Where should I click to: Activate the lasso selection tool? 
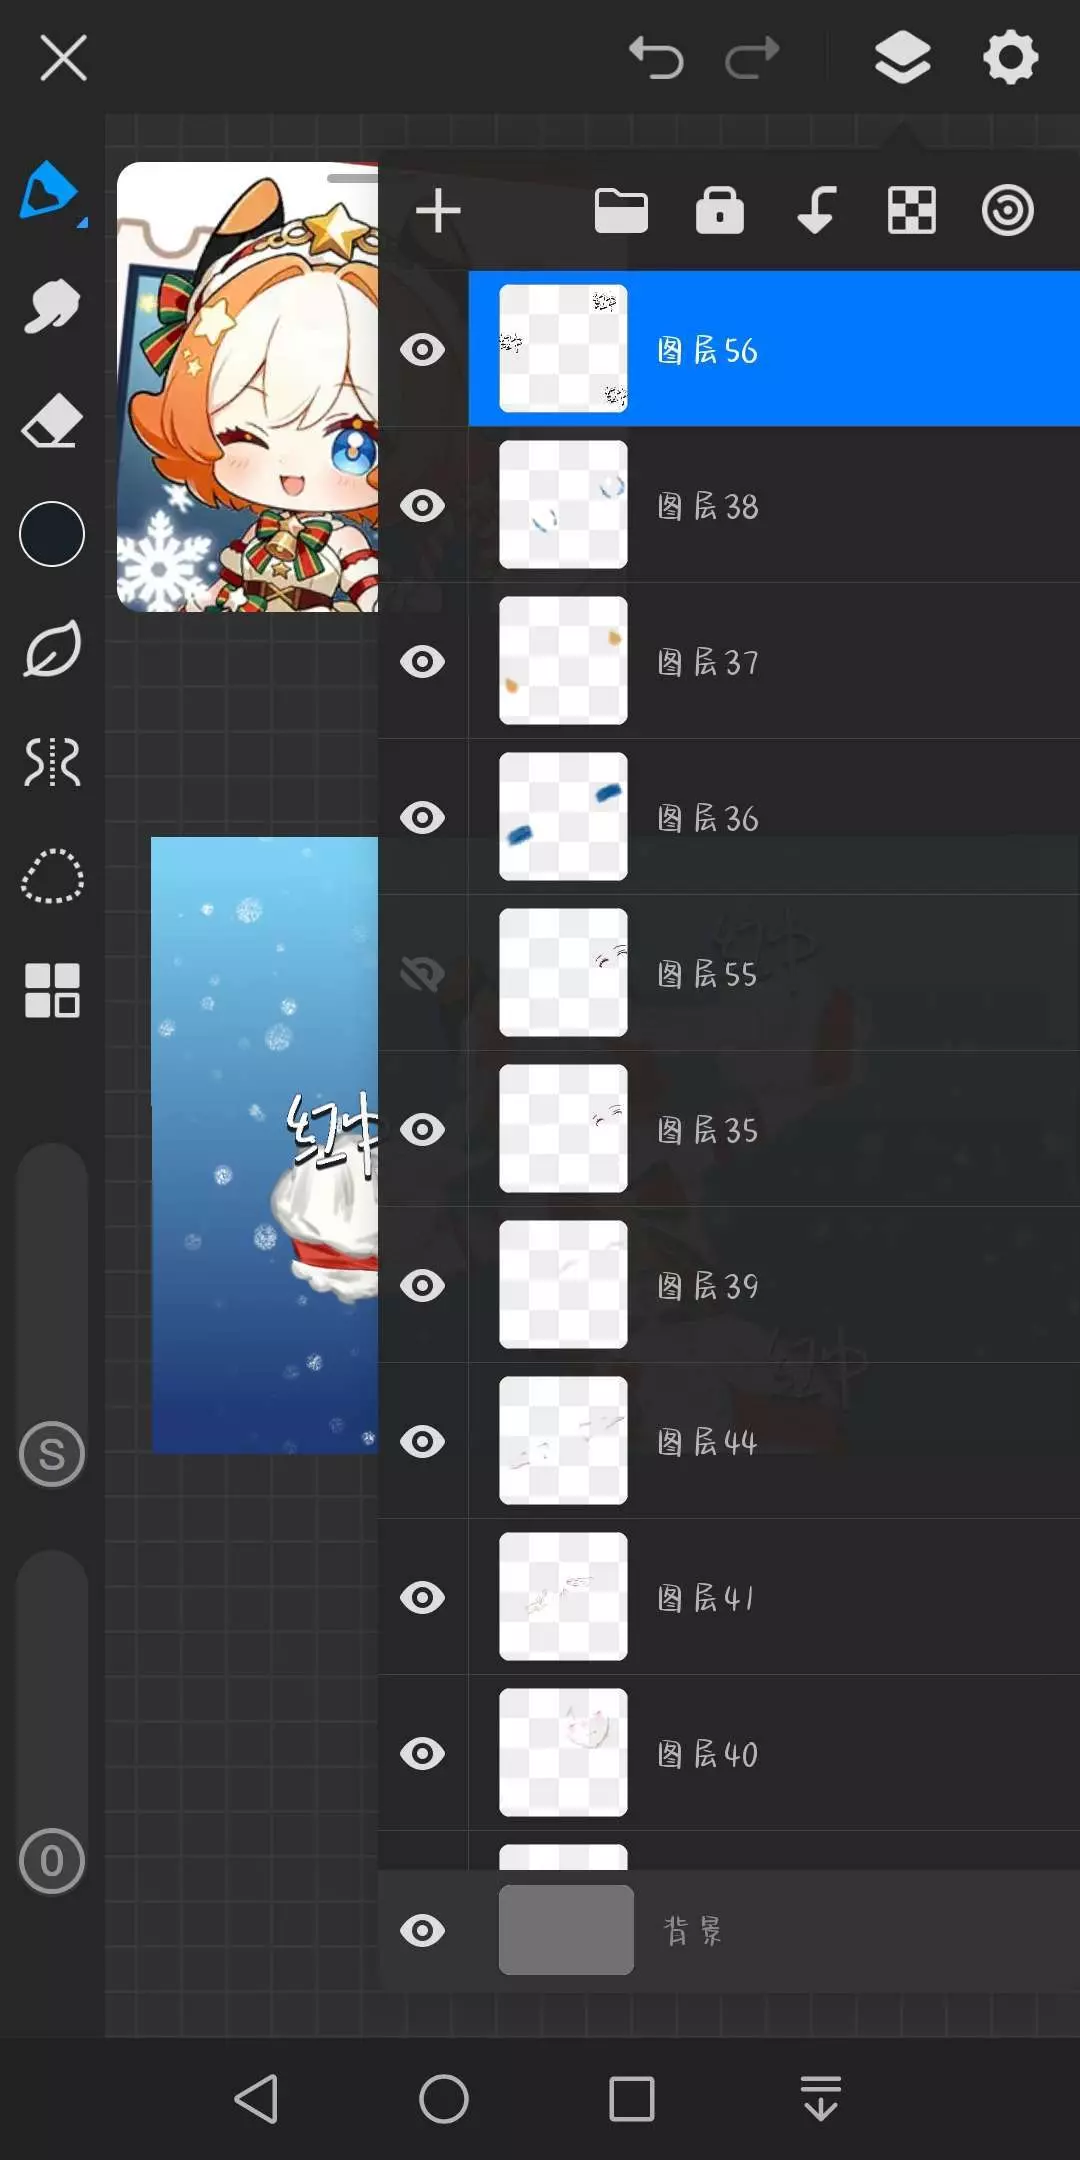pos(52,876)
